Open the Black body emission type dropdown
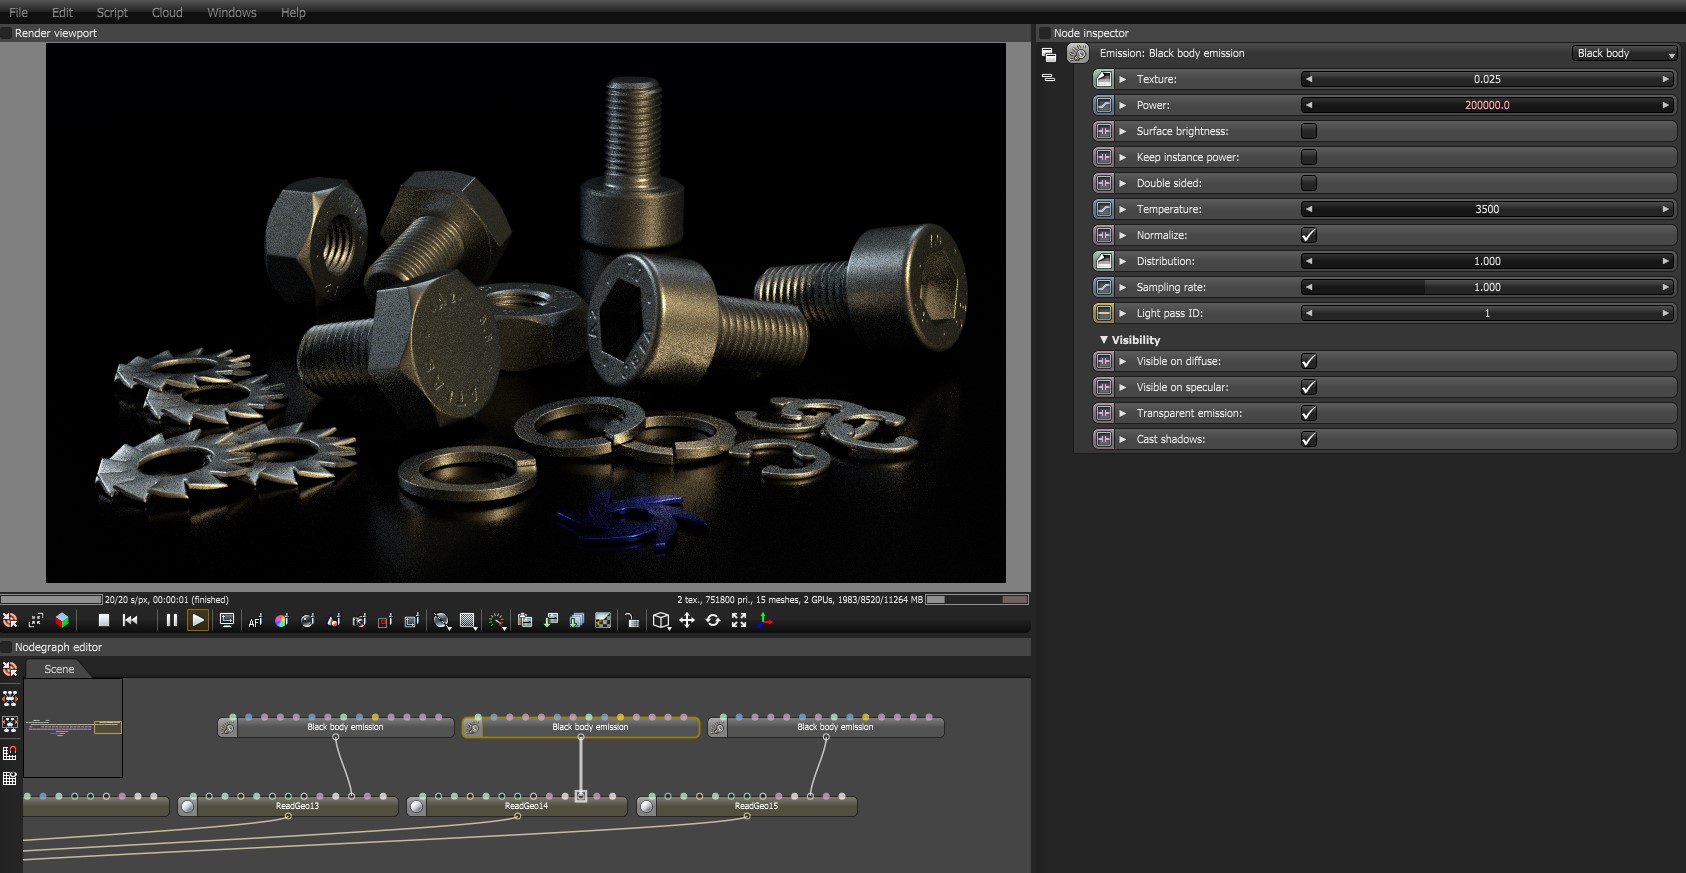This screenshot has height=873, width=1686. [x=1624, y=53]
